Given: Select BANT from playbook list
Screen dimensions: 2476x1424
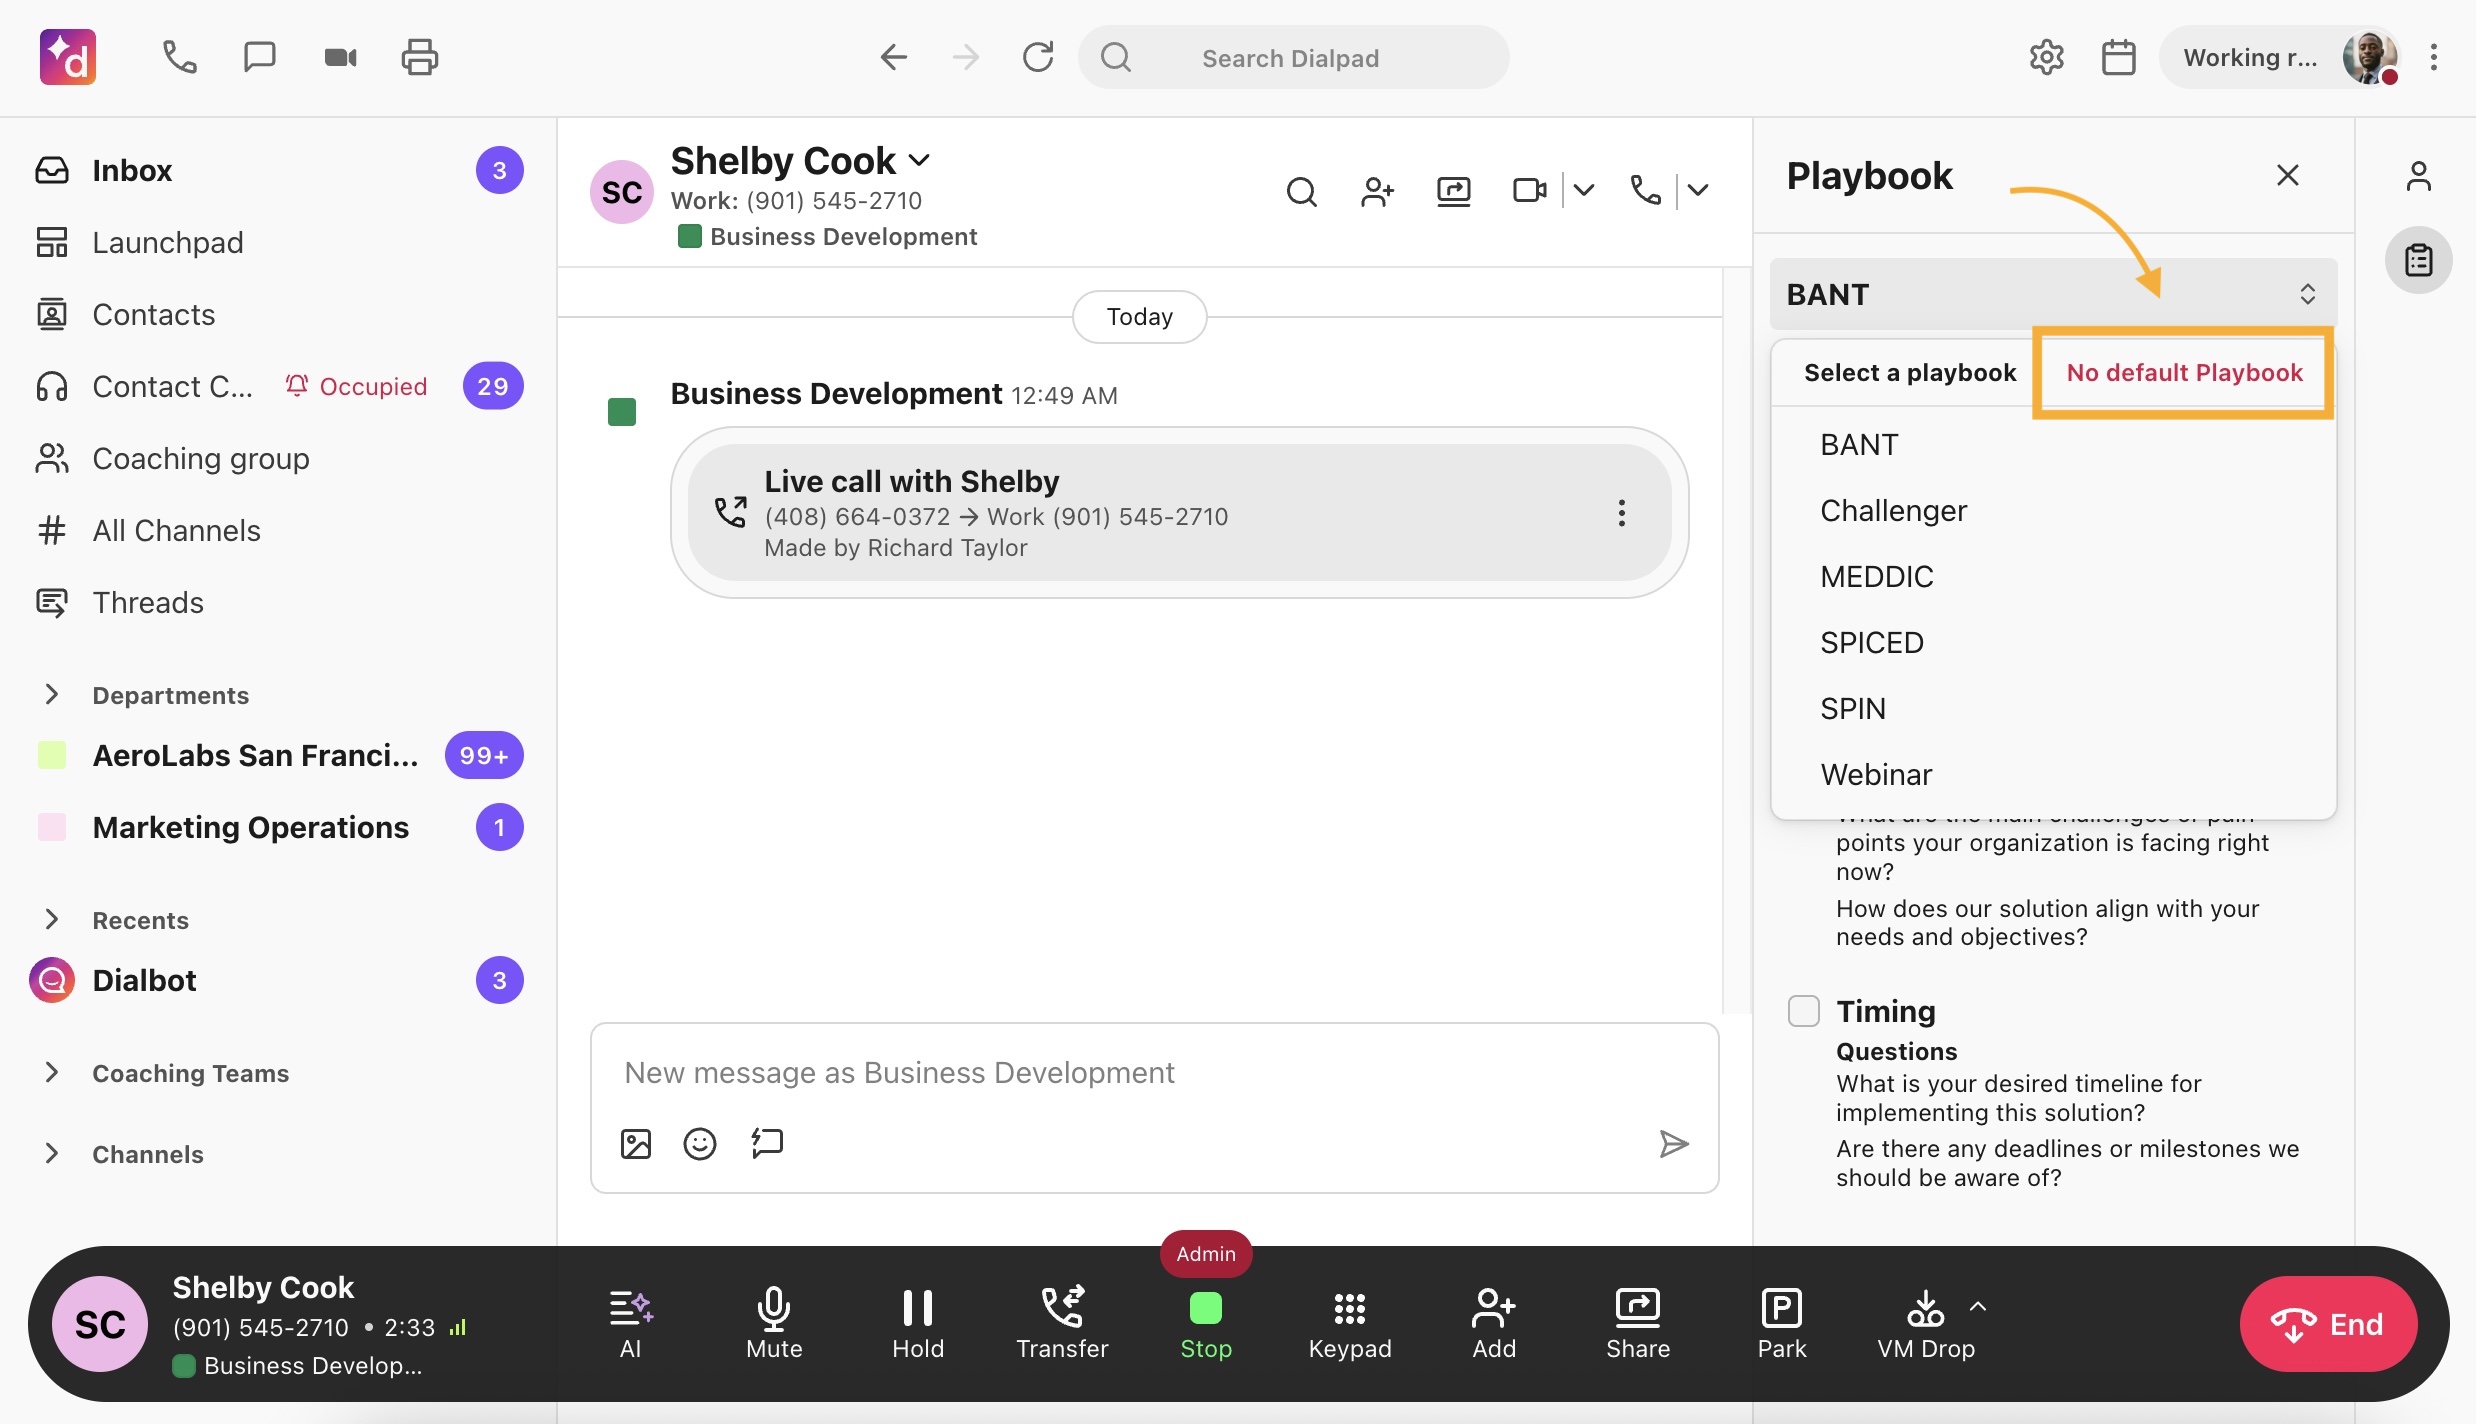Looking at the screenshot, I should [x=2052, y=444].
